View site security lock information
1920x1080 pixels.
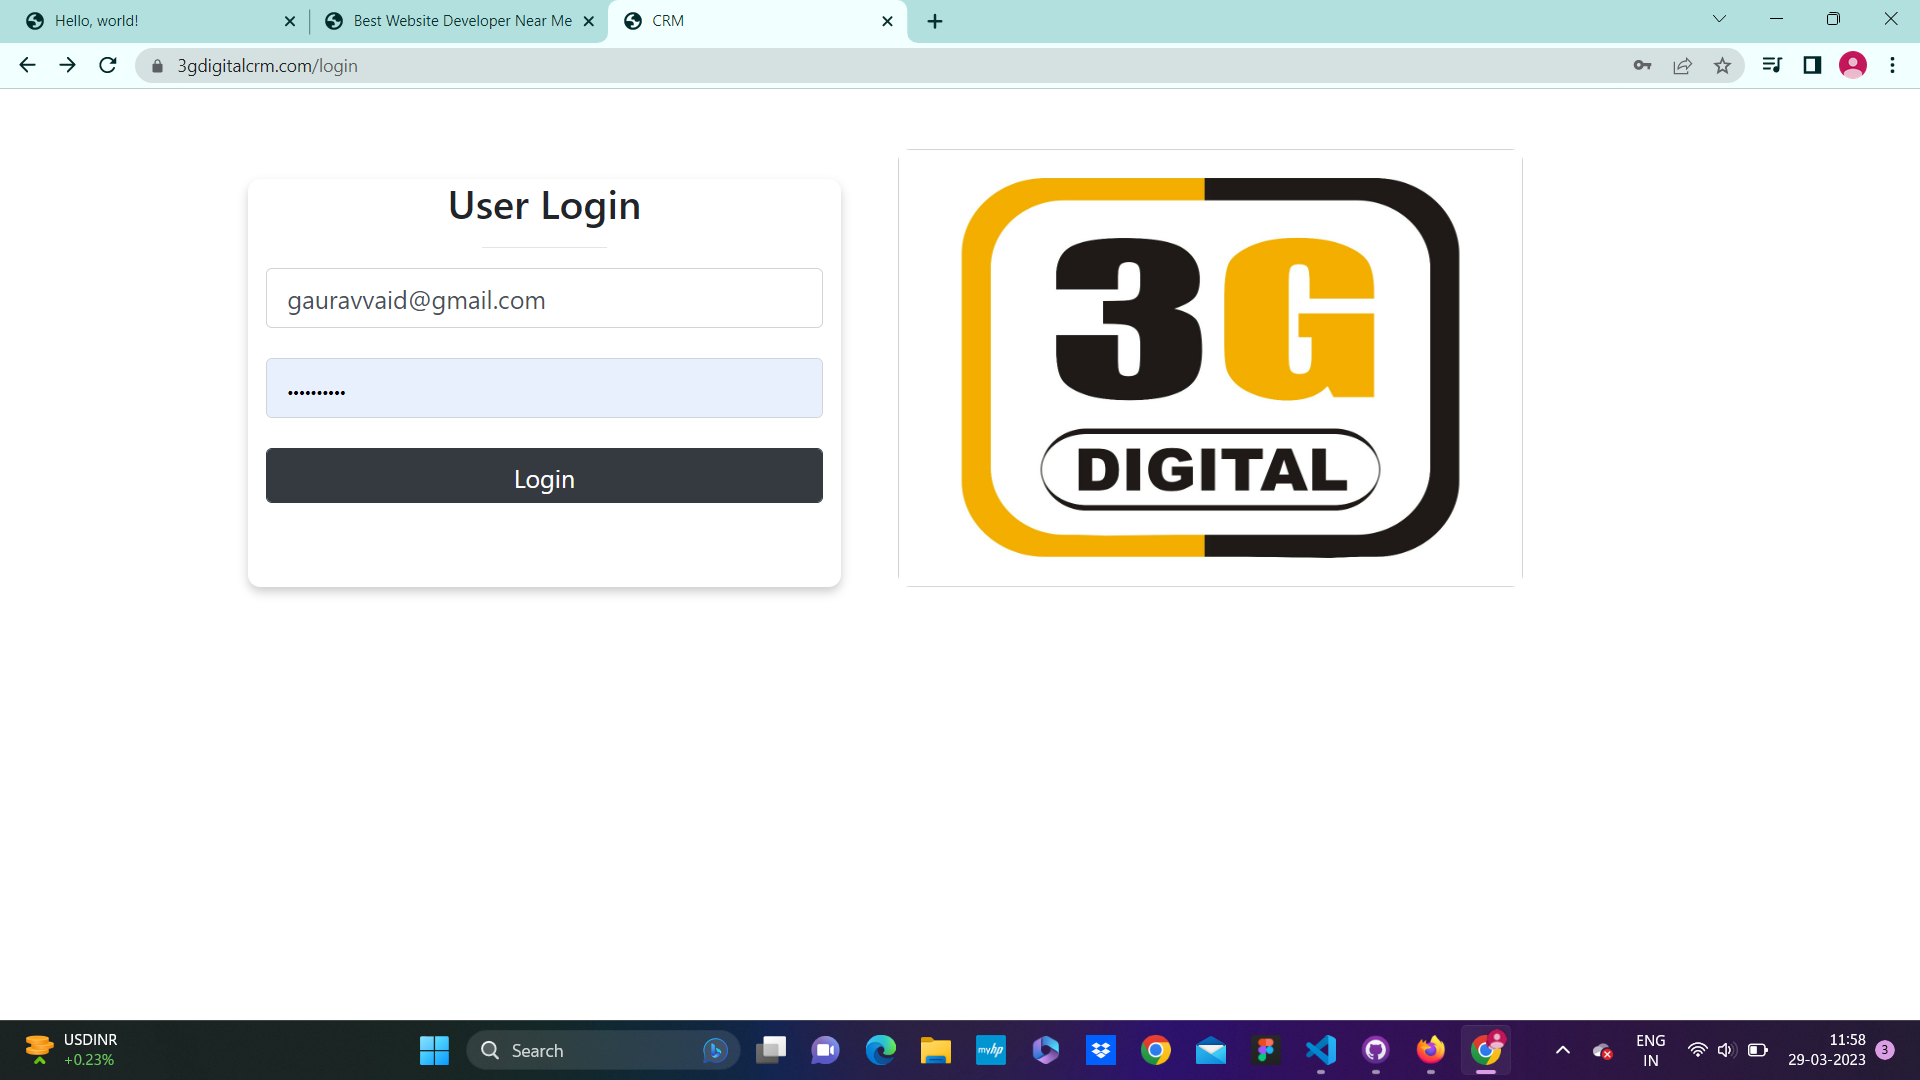coord(157,66)
